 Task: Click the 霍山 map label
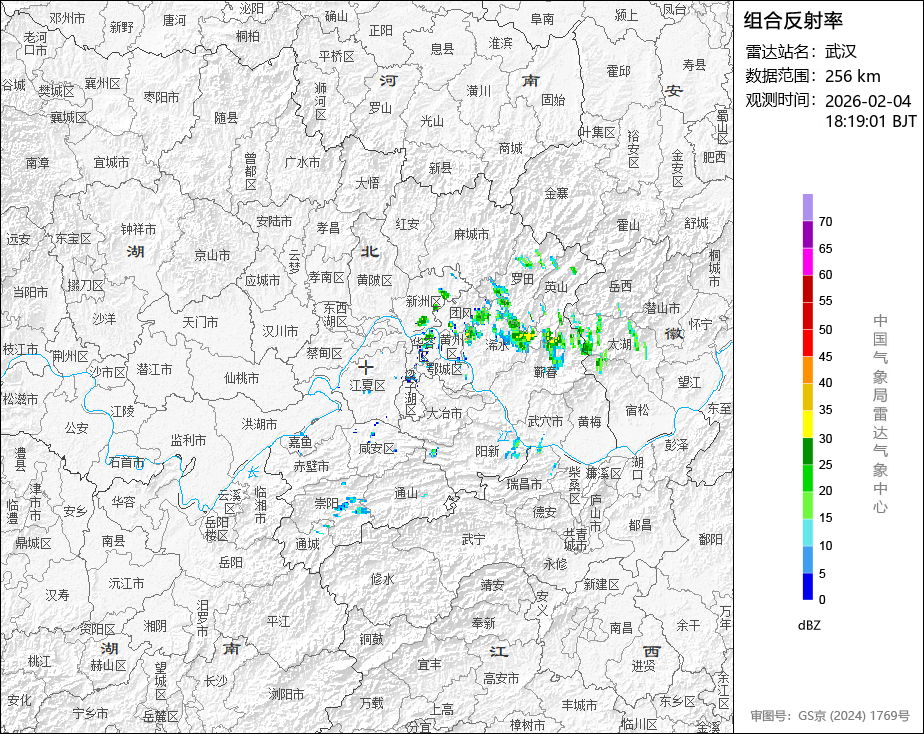pyautogui.click(x=628, y=225)
